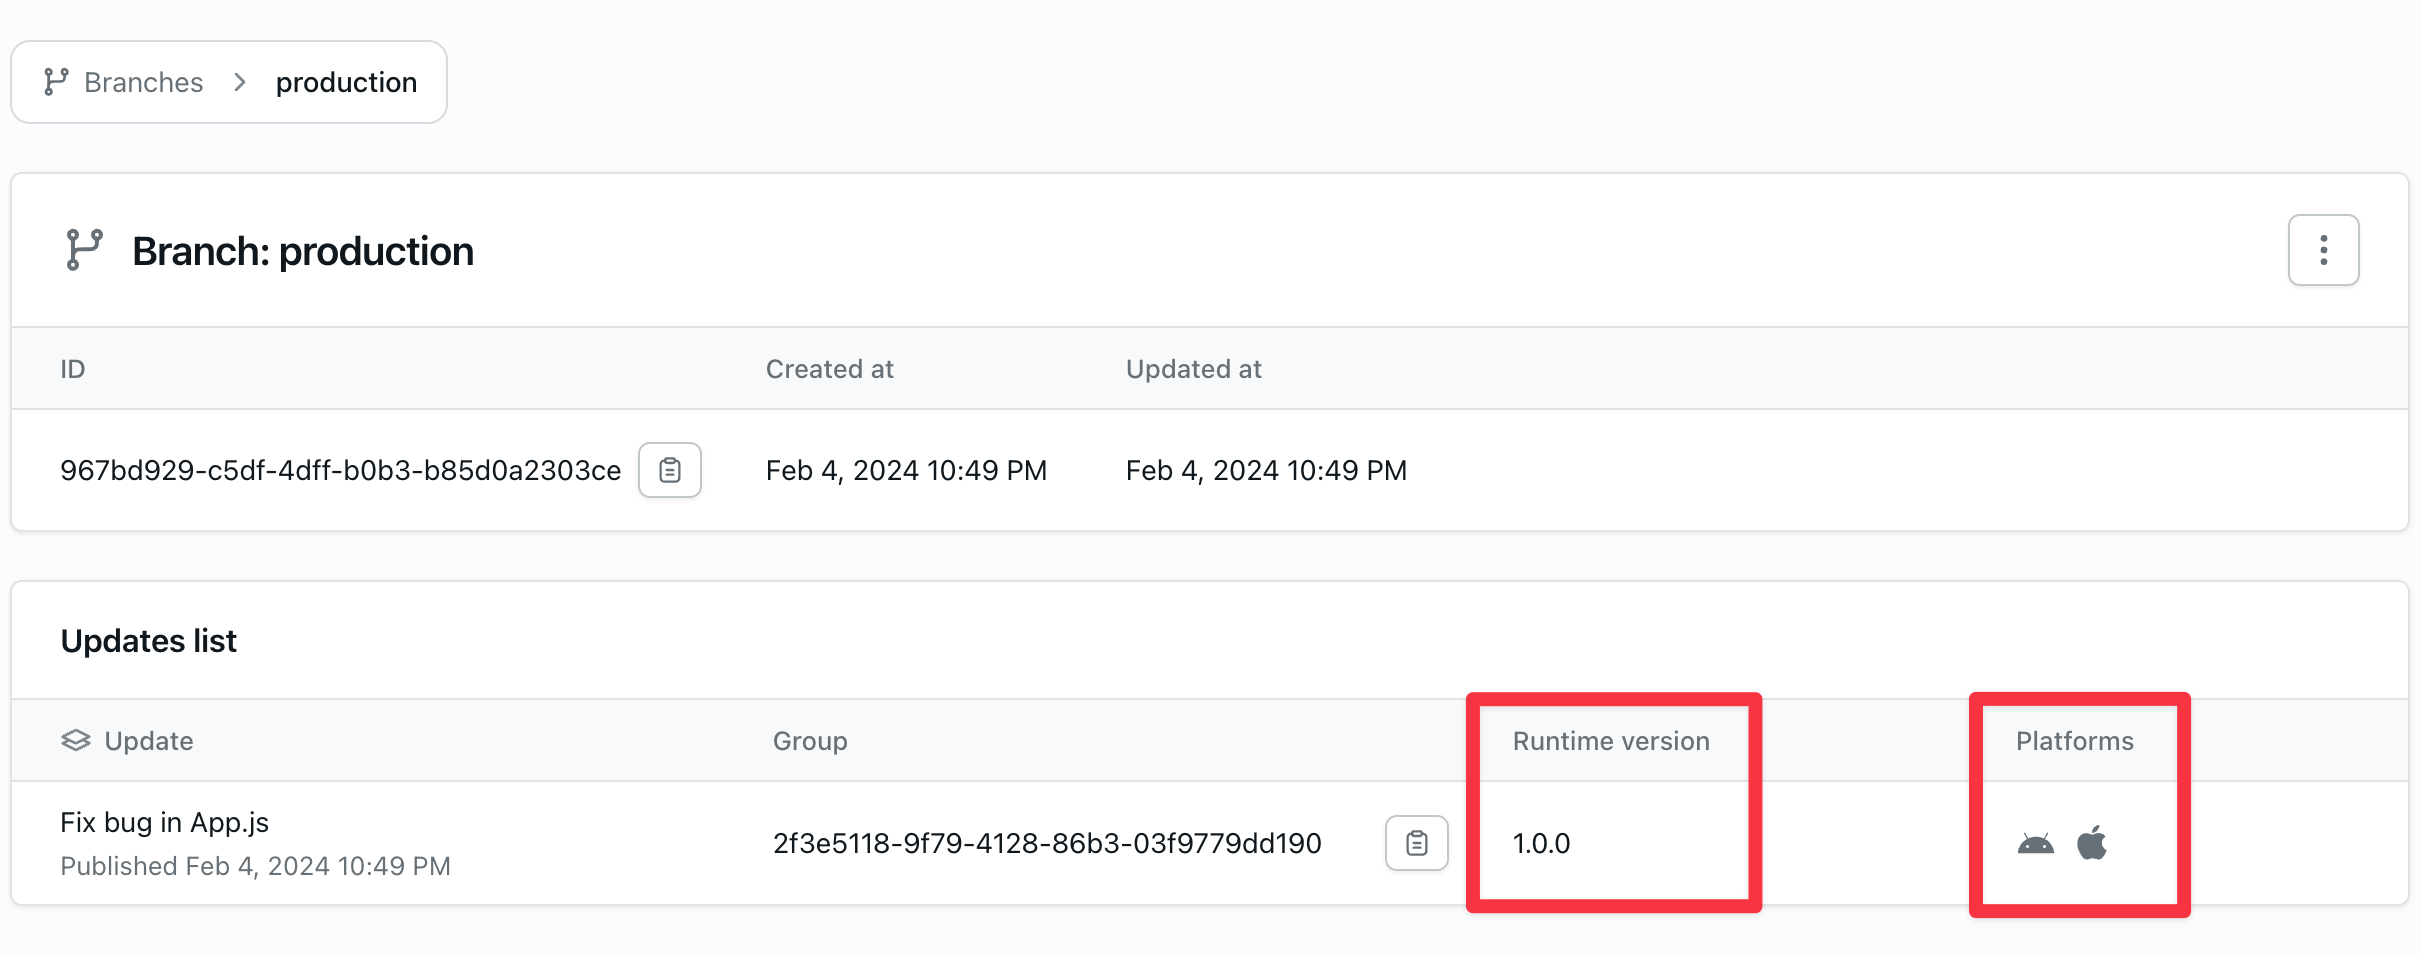Copy the branch ID with the clipboard icon
The image size is (2422, 958).
pos(669,470)
